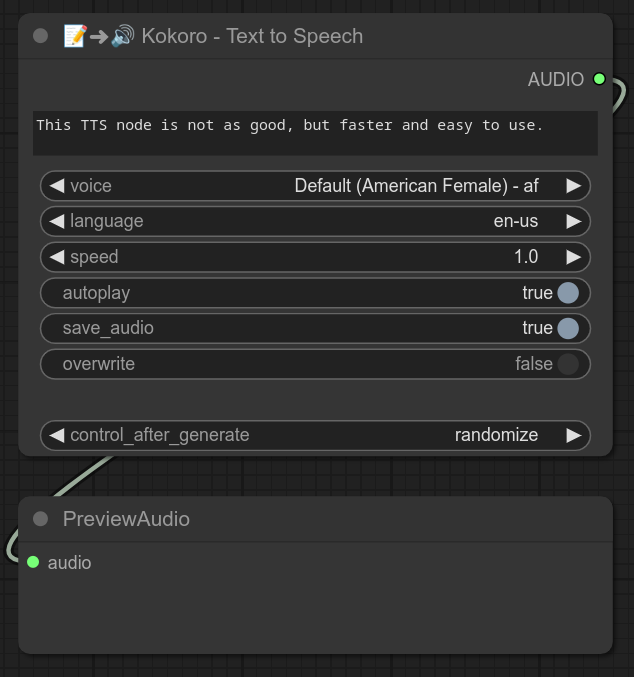Increase speed with right arrow
The image size is (634, 677).
click(x=573, y=257)
